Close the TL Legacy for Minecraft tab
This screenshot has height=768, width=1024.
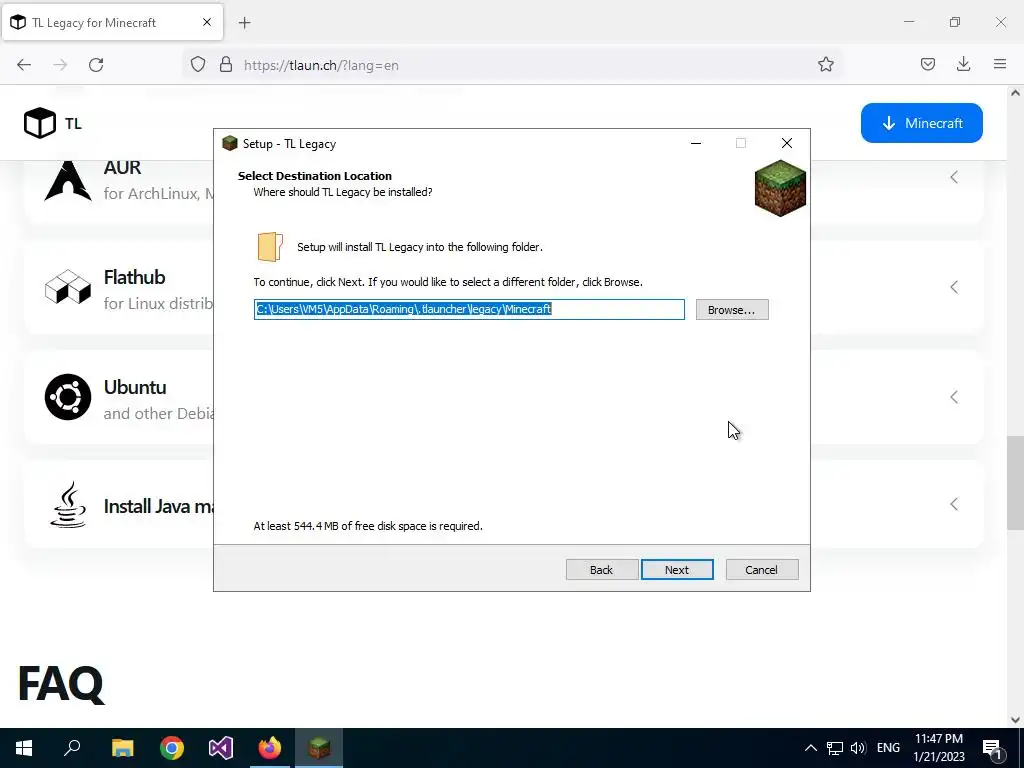(x=207, y=22)
